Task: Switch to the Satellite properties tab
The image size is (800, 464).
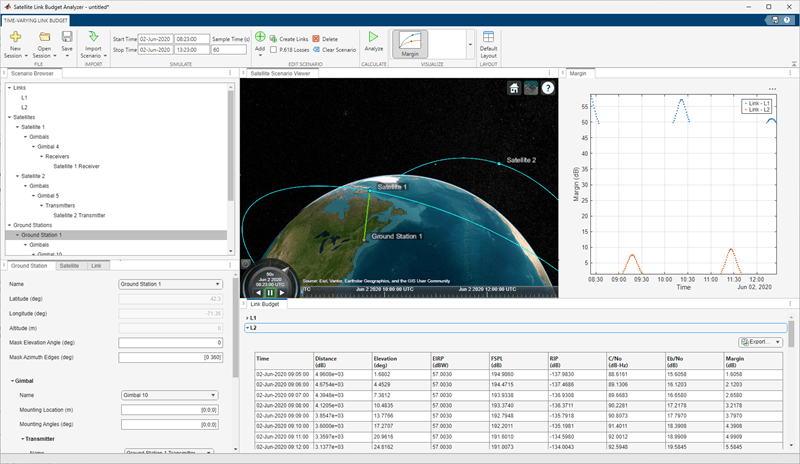Action: (69, 266)
